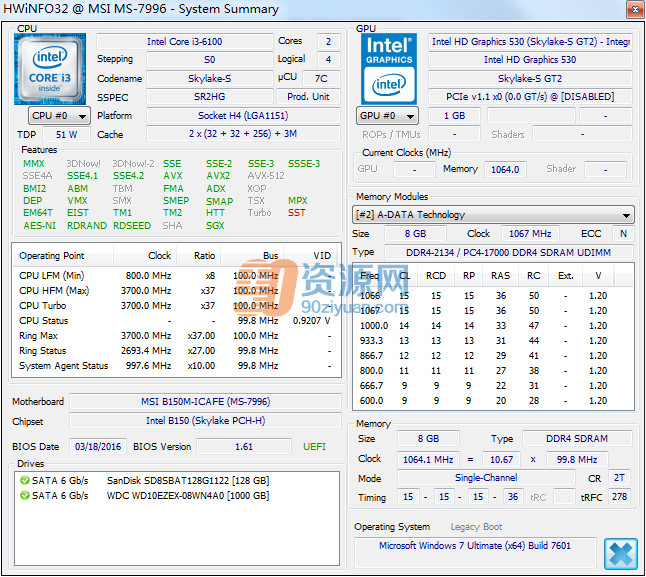Screen dimensions: 646x577
Task: Select the System Agent Status row
Action: 176,366
